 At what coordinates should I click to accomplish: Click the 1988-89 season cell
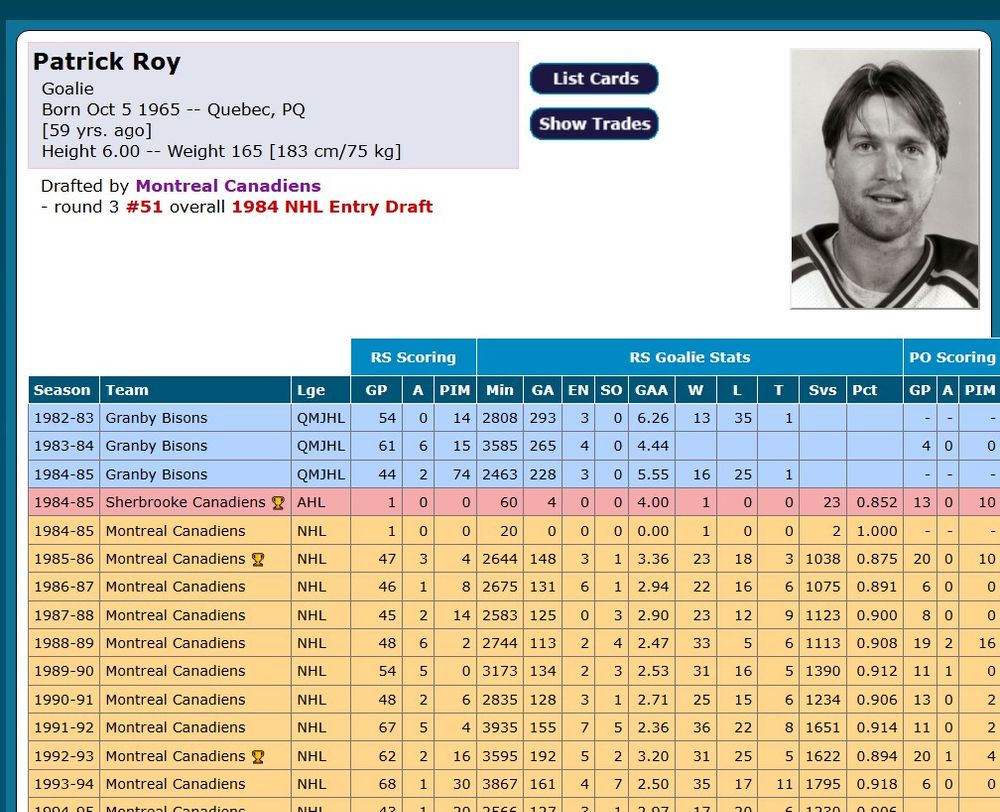tap(63, 643)
